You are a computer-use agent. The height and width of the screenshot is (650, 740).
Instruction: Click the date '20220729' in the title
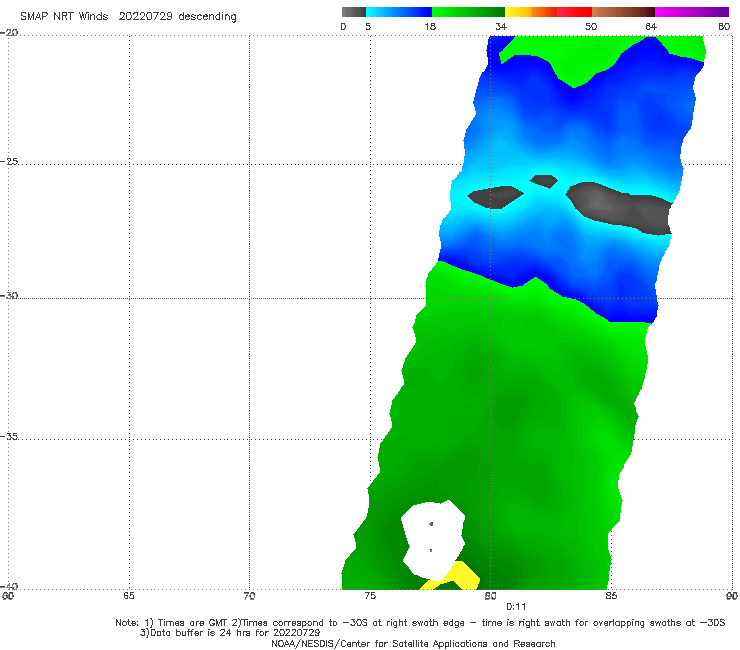[x=145, y=17]
